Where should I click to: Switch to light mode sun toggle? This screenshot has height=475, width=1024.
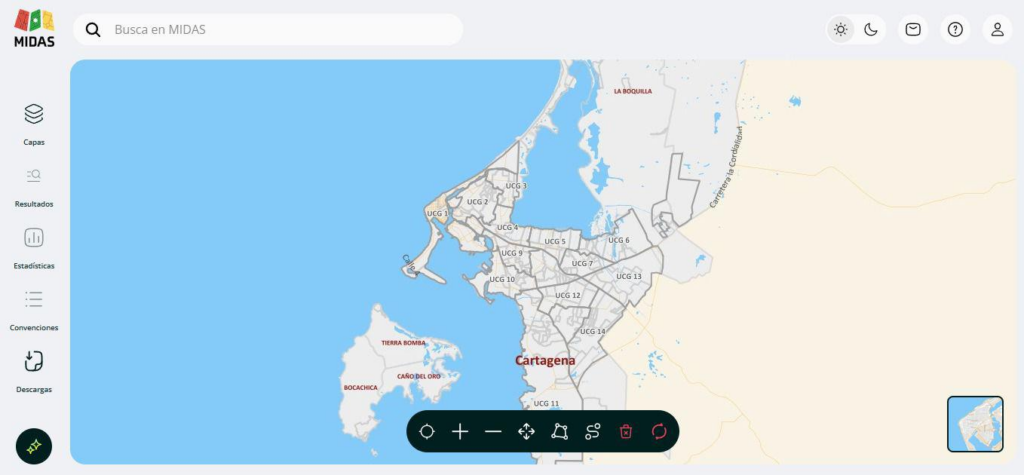(841, 29)
